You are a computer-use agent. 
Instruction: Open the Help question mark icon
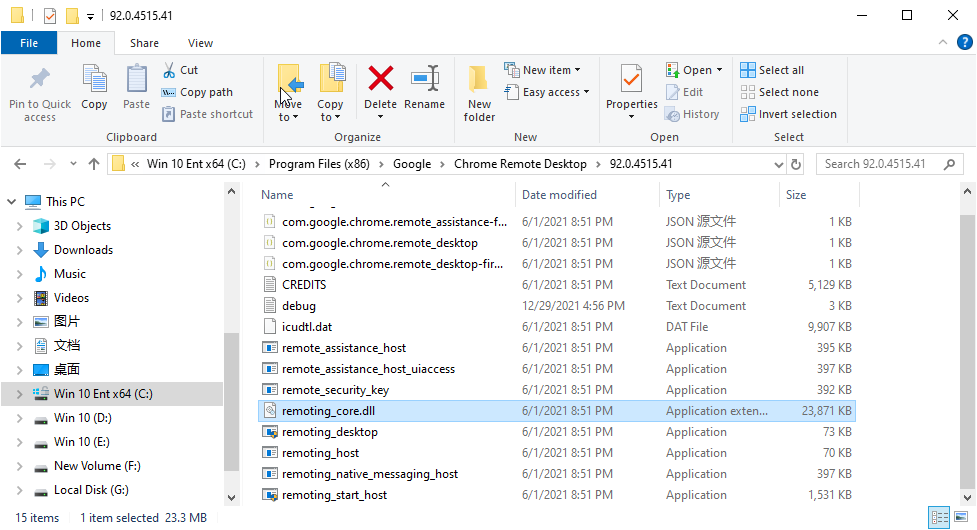tap(965, 42)
